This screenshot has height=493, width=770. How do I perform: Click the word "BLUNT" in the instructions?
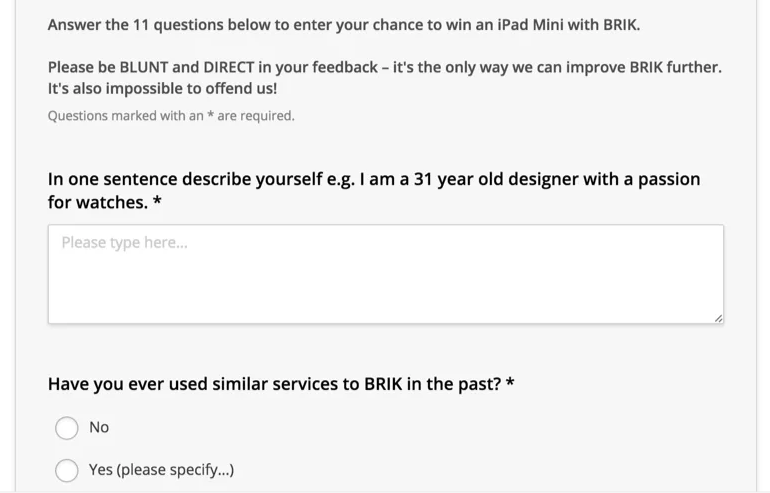tap(144, 67)
